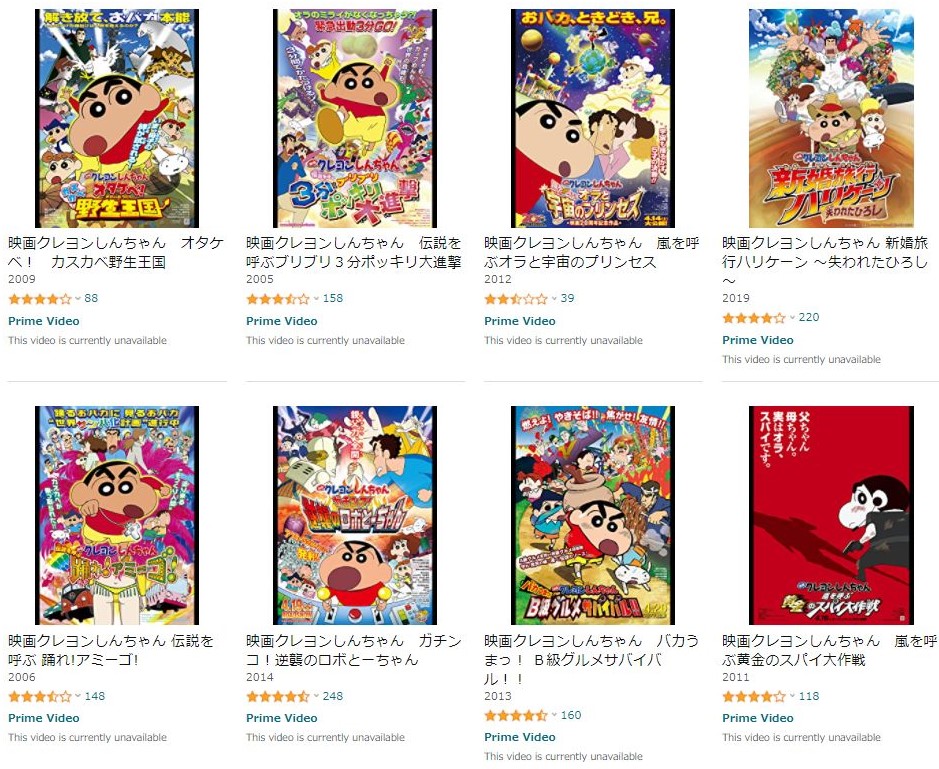Open star rating for the 2019 movie
939x769 pixels.
[754, 317]
